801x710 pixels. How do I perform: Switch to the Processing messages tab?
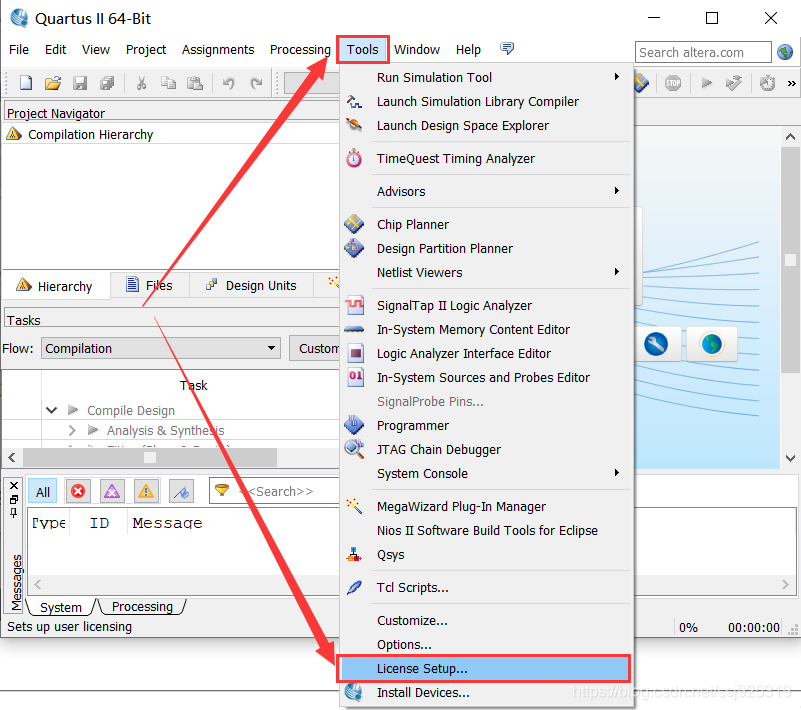point(142,606)
